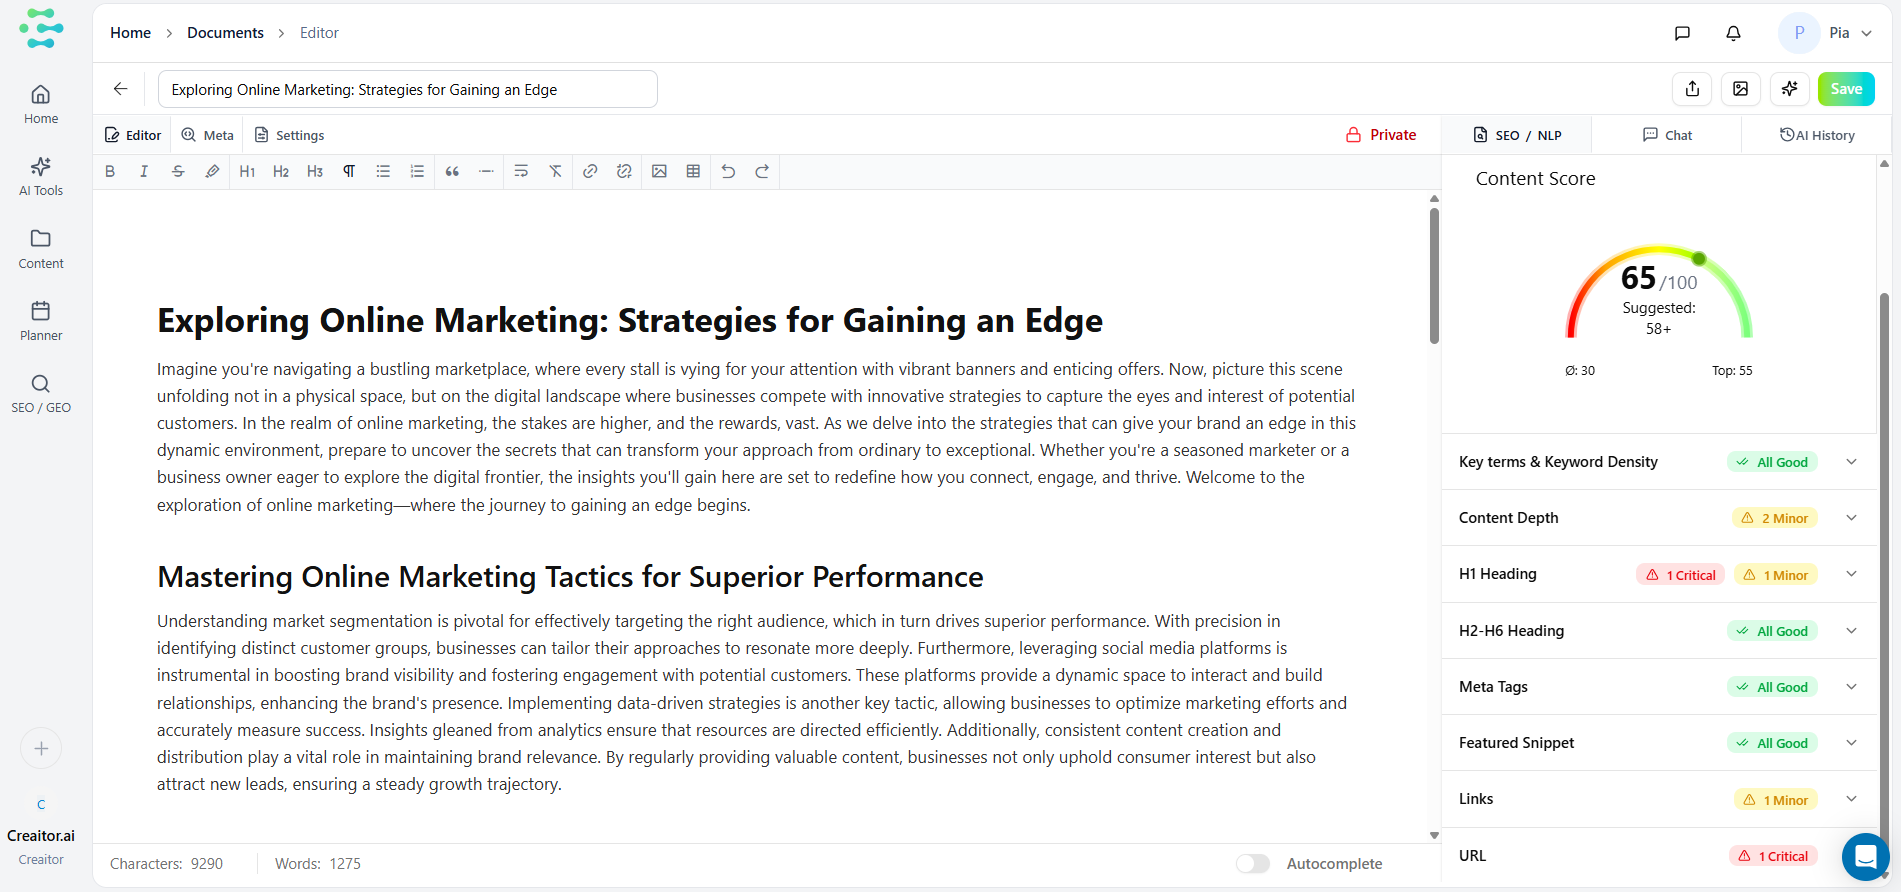Expand the H1 Heading section
Viewport: 1901px width, 892px height.
(x=1851, y=574)
